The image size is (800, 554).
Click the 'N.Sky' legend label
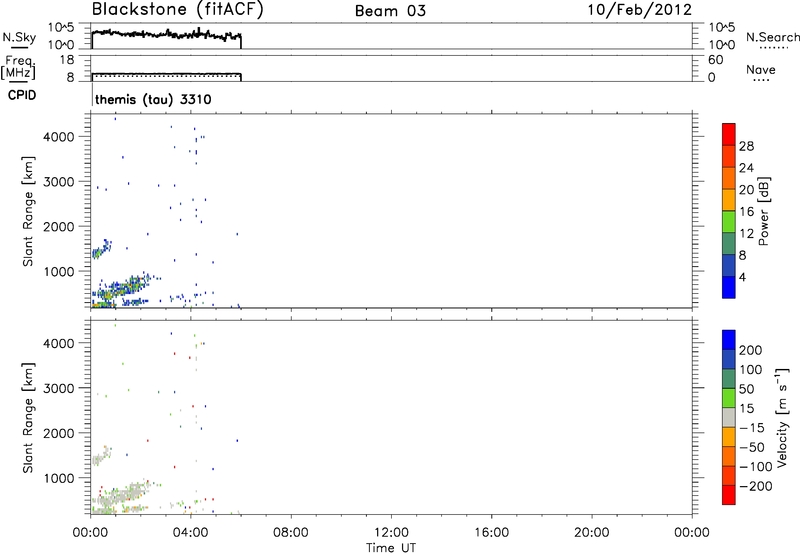(x=19, y=37)
